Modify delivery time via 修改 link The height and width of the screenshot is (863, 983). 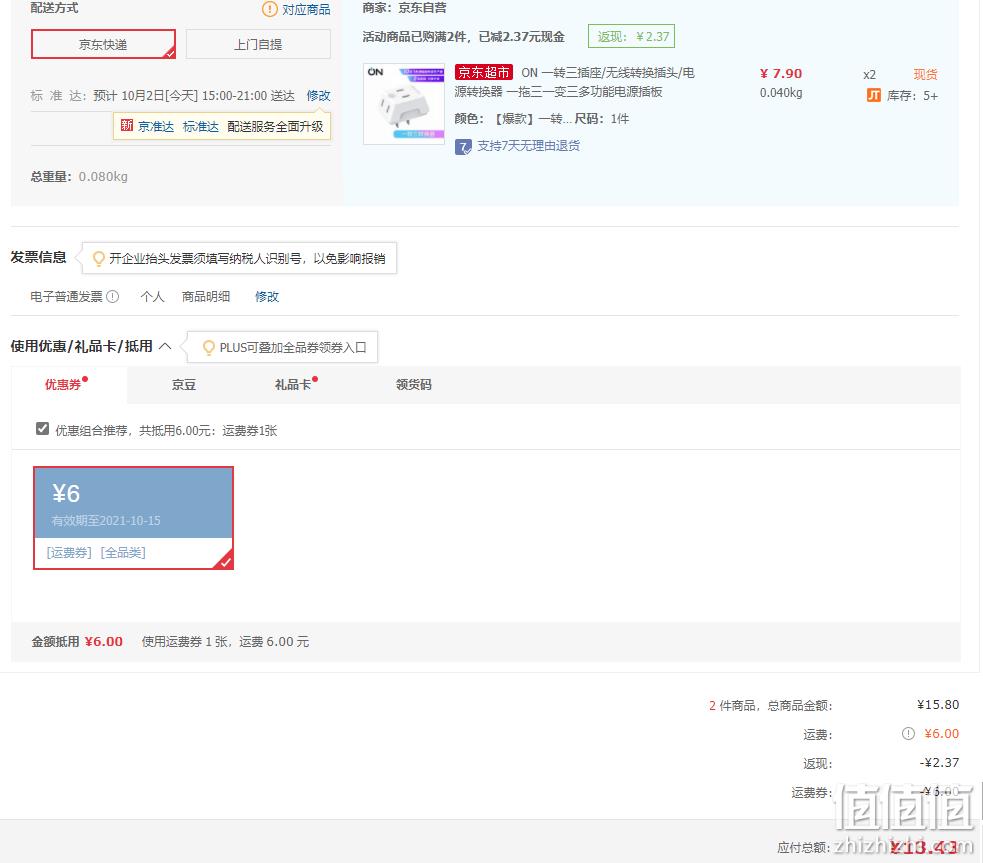(318, 96)
